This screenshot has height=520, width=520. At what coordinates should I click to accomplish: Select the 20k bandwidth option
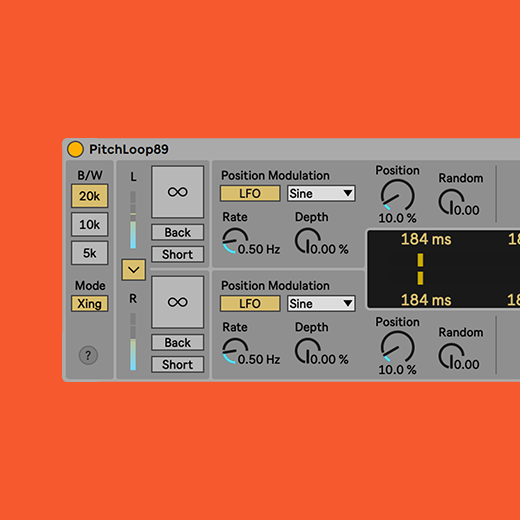point(90,196)
